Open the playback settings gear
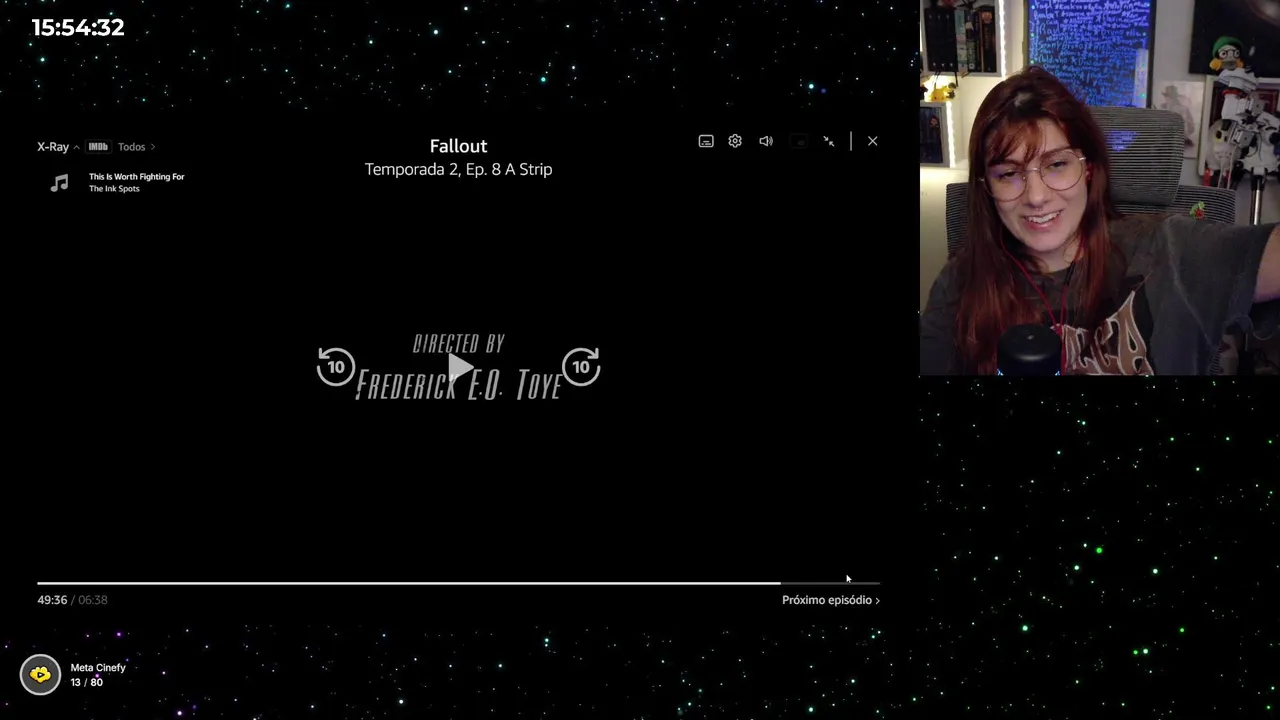1280x720 pixels. (x=735, y=141)
